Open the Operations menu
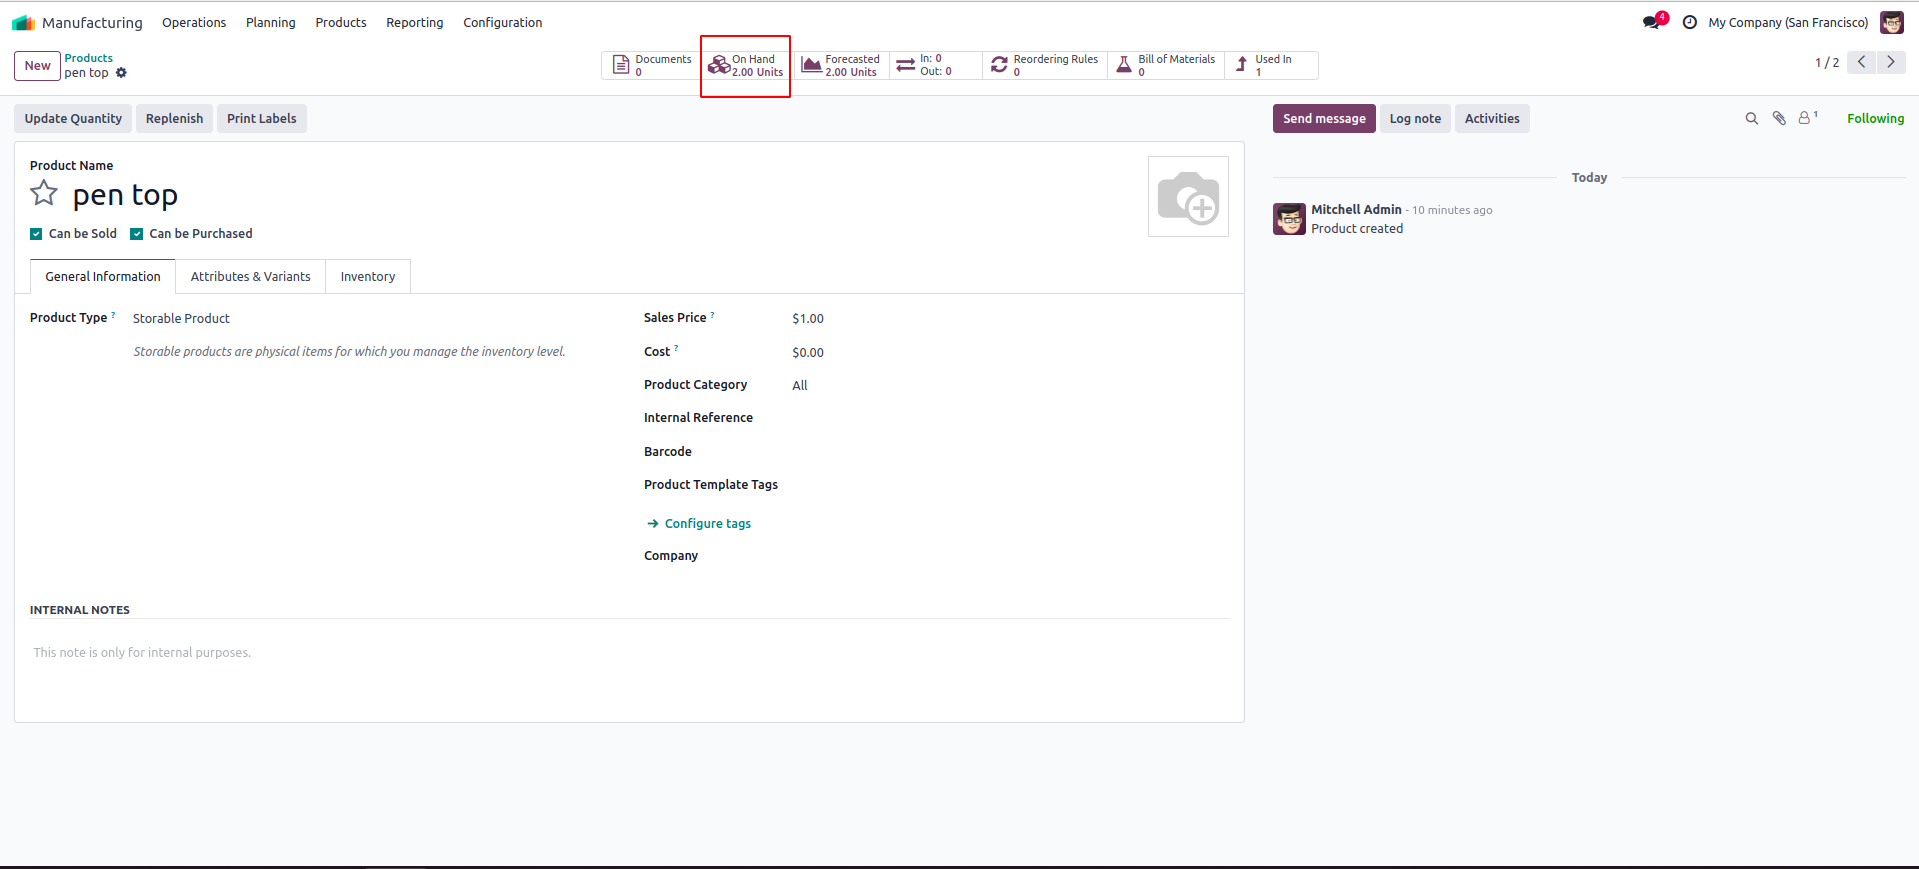The height and width of the screenshot is (869, 1919). pos(194,22)
